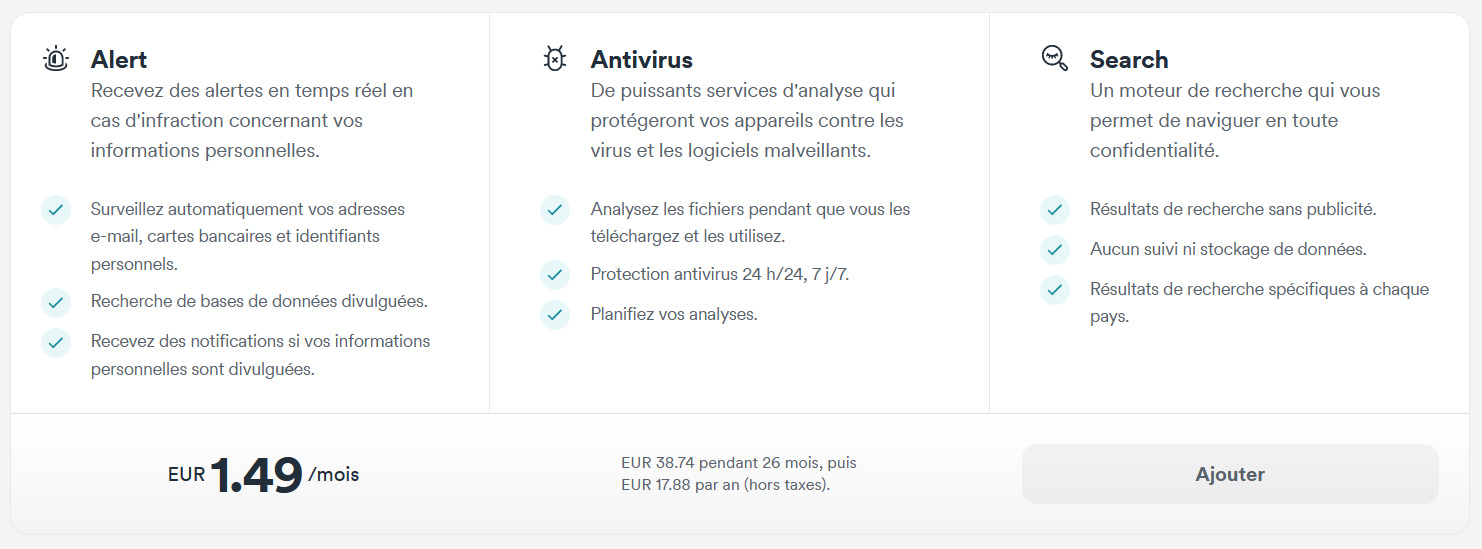Click checkmark next to leaked databases search

[56, 302]
